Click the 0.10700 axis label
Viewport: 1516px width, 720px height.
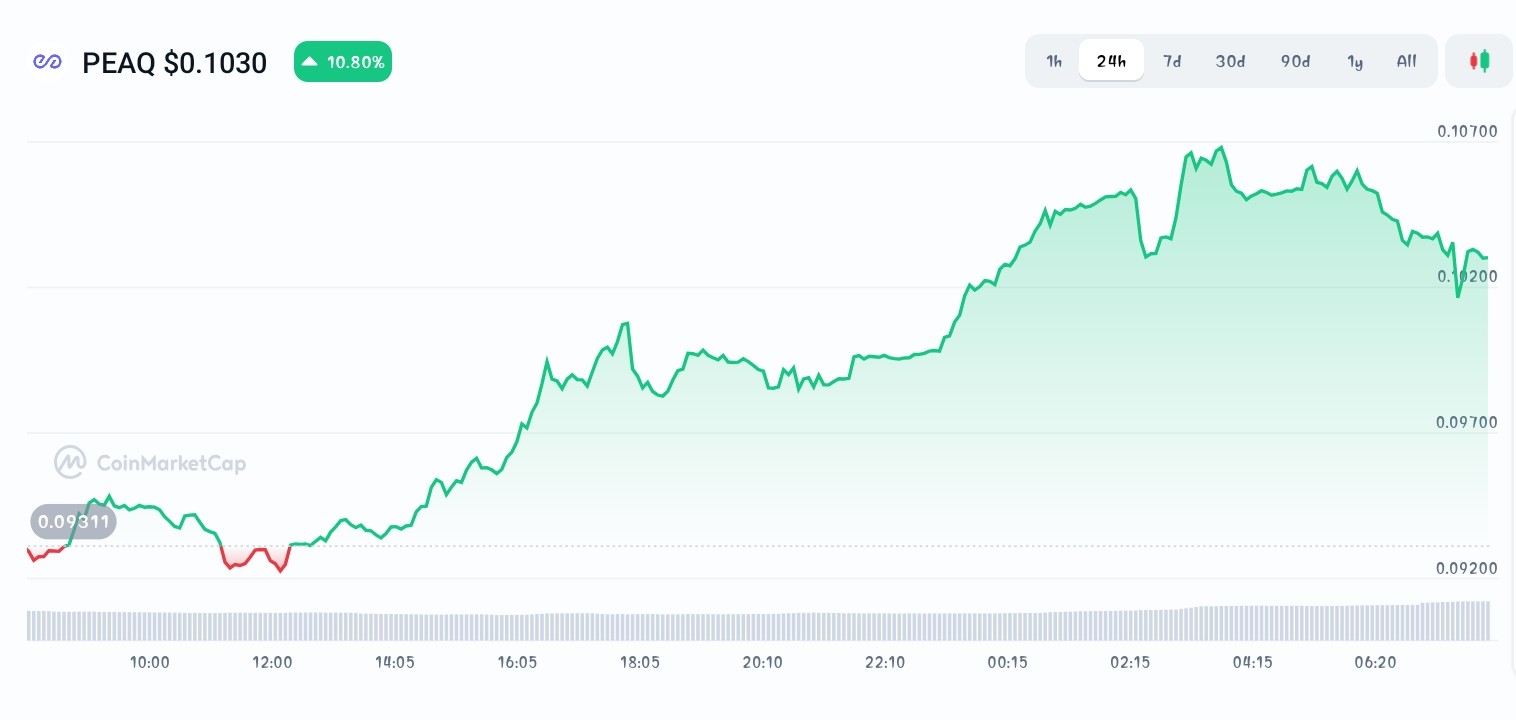[x=1467, y=131]
